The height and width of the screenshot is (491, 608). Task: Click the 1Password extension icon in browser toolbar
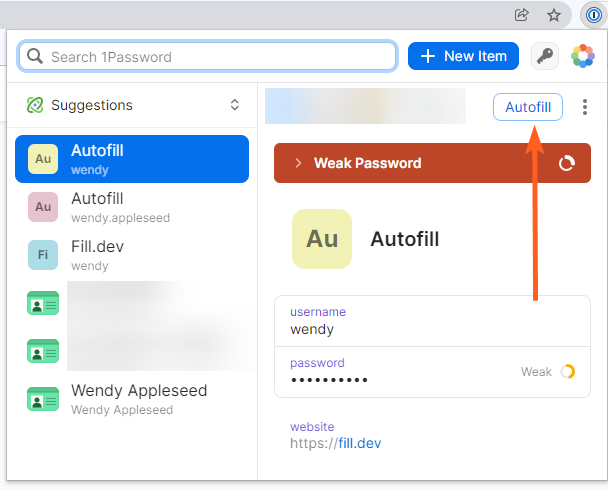(x=593, y=15)
